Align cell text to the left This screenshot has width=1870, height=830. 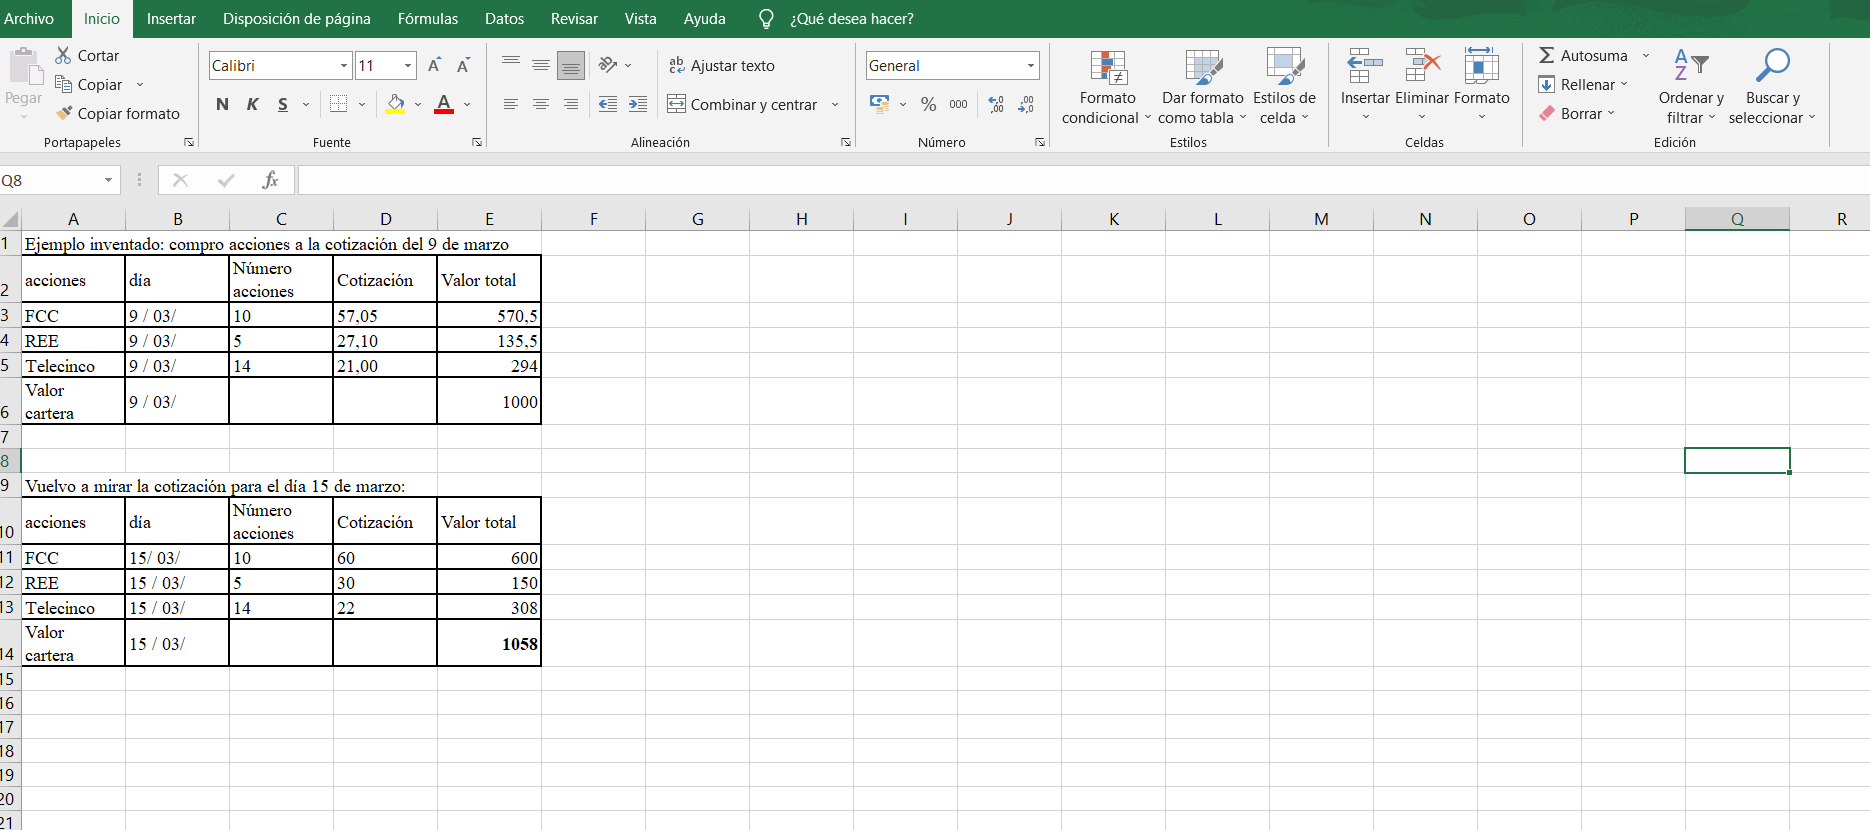tap(511, 104)
